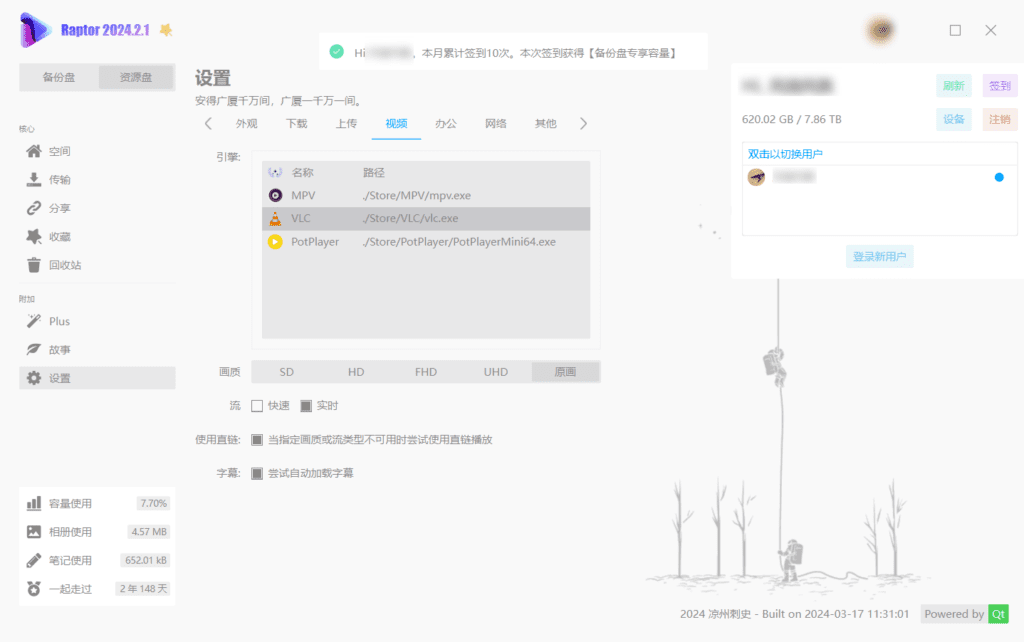The width and height of the screenshot is (1024, 642).
Task: Click right chevron of settings tabs
Action: coord(583,123)
